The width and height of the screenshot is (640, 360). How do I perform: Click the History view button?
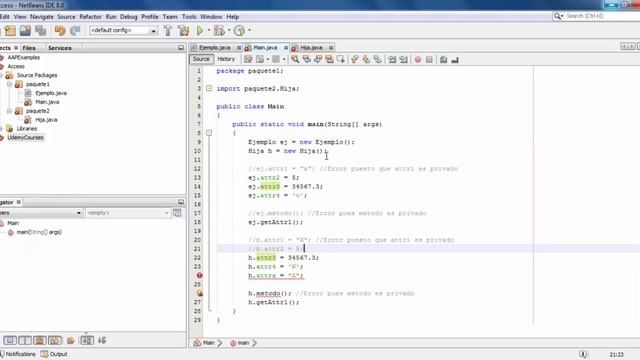click(x=226, y=59)
